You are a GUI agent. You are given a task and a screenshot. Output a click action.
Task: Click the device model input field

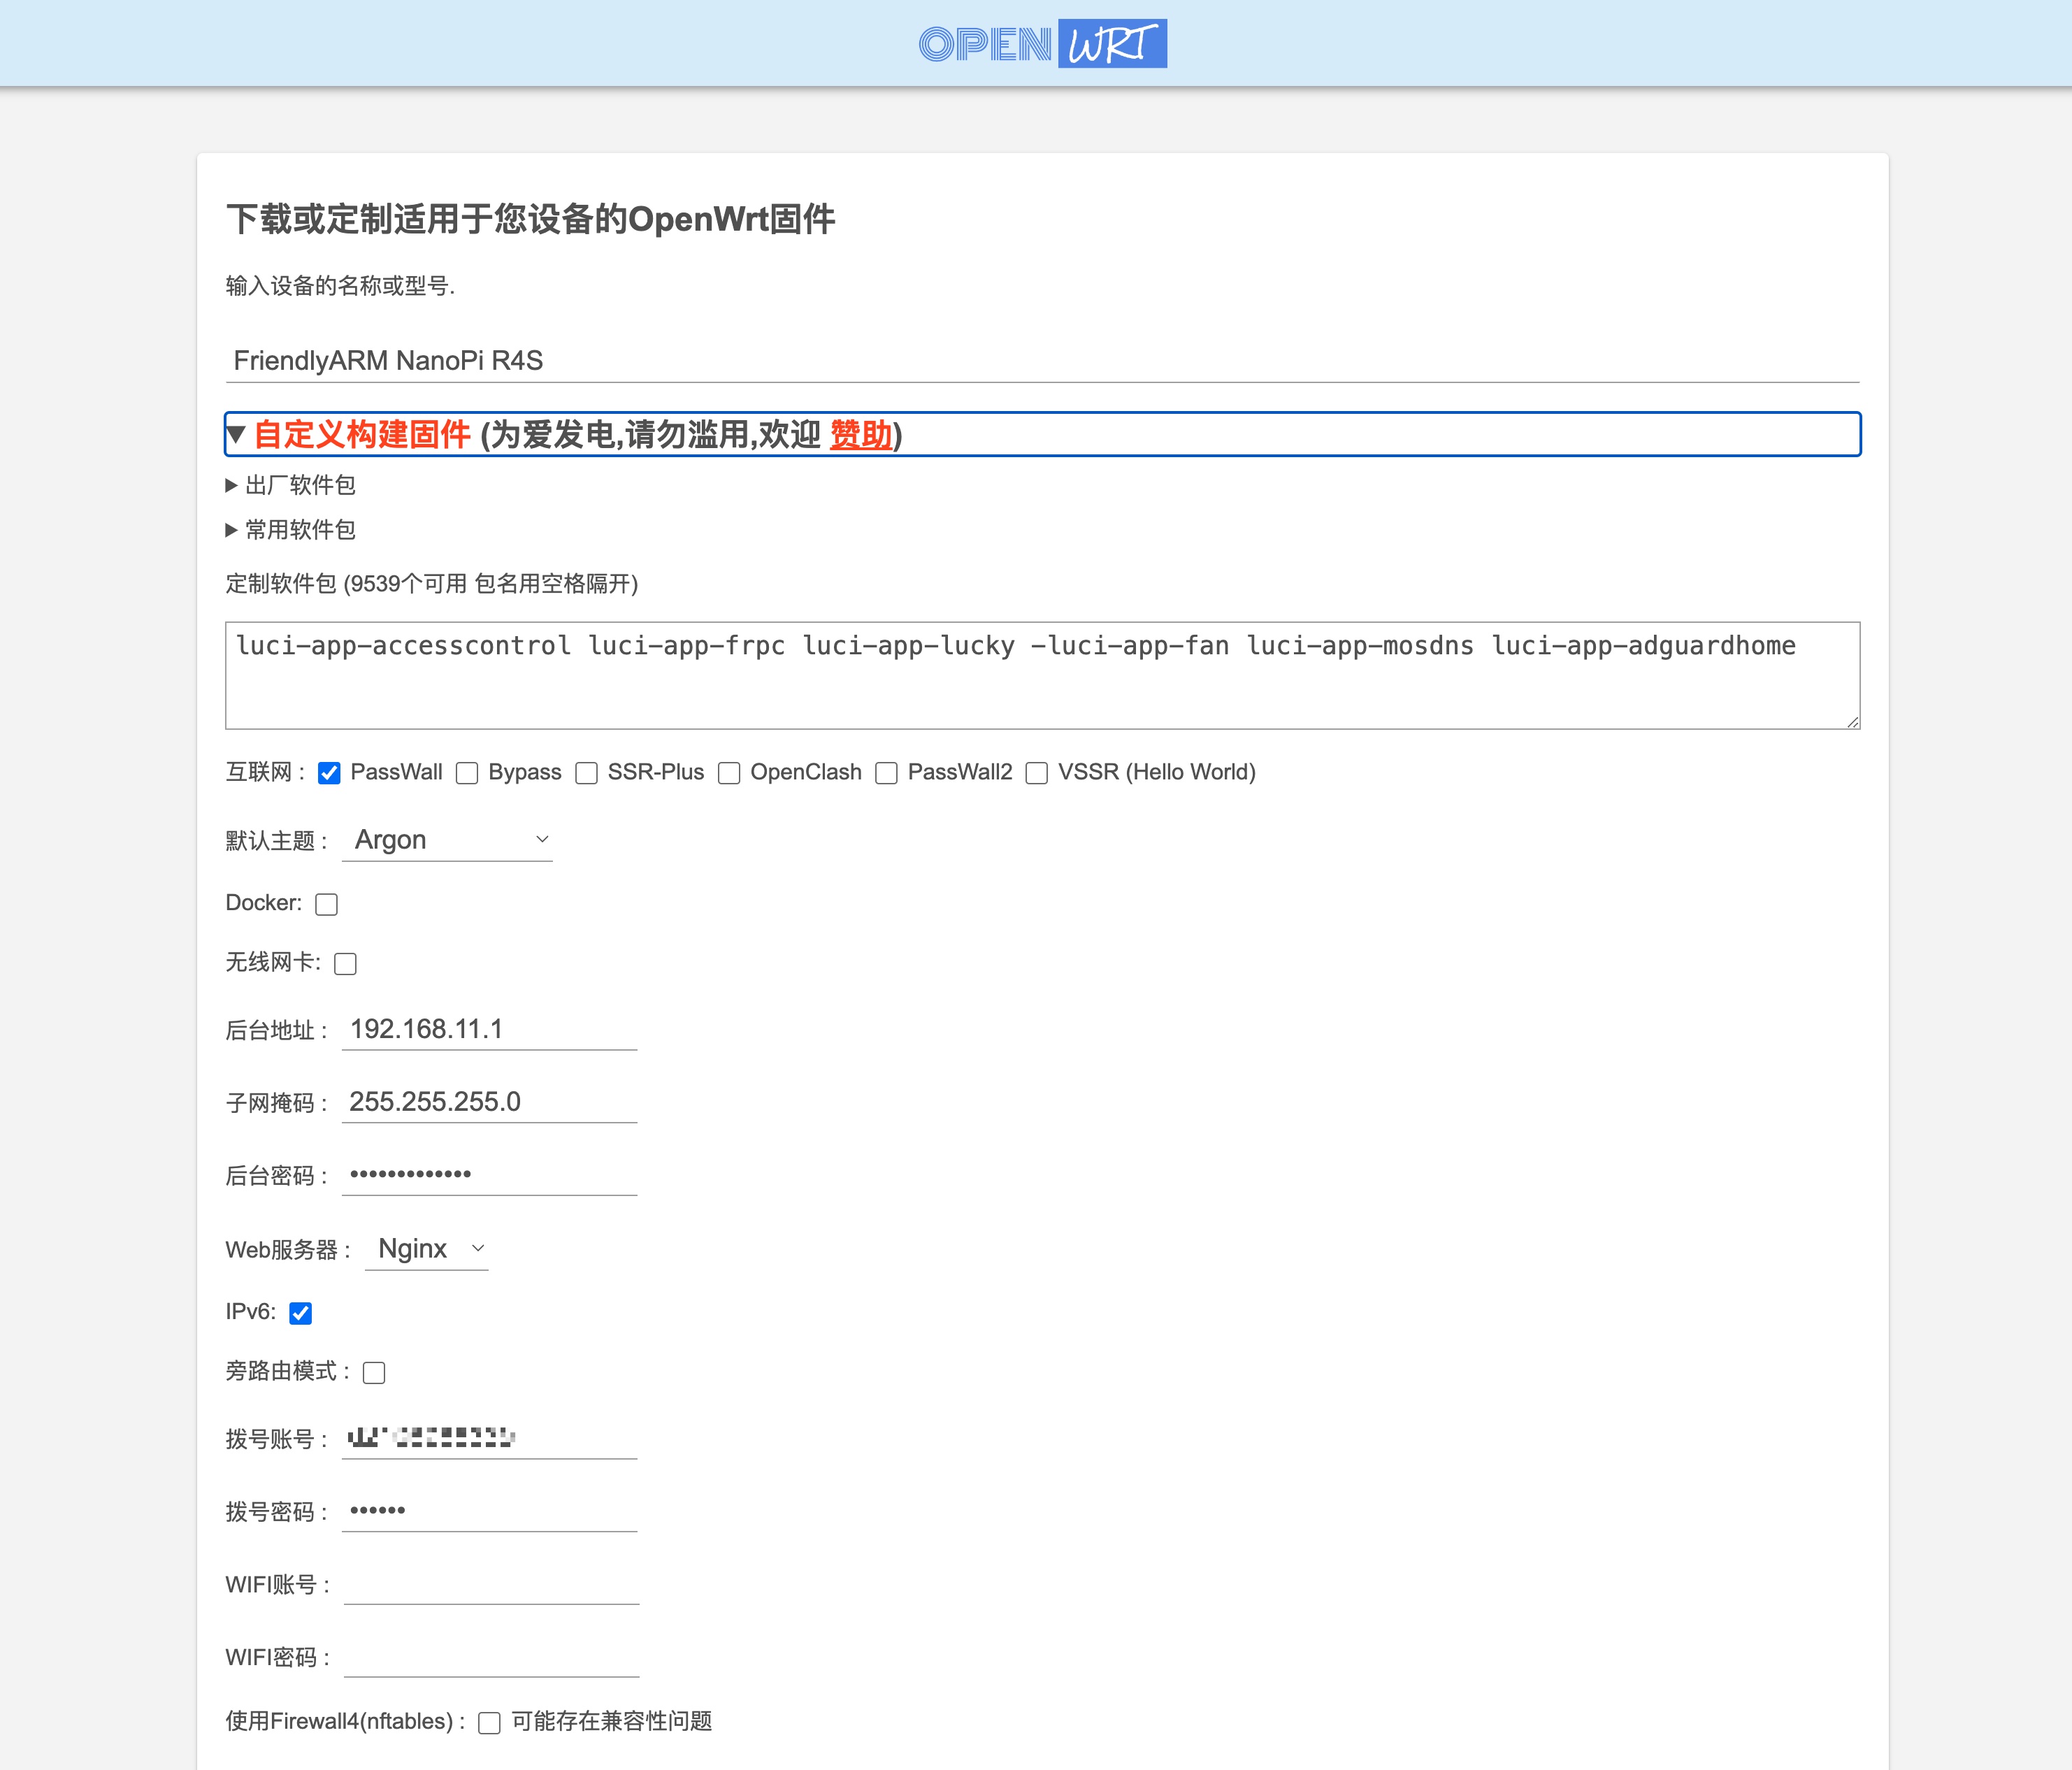point(1042,360)
